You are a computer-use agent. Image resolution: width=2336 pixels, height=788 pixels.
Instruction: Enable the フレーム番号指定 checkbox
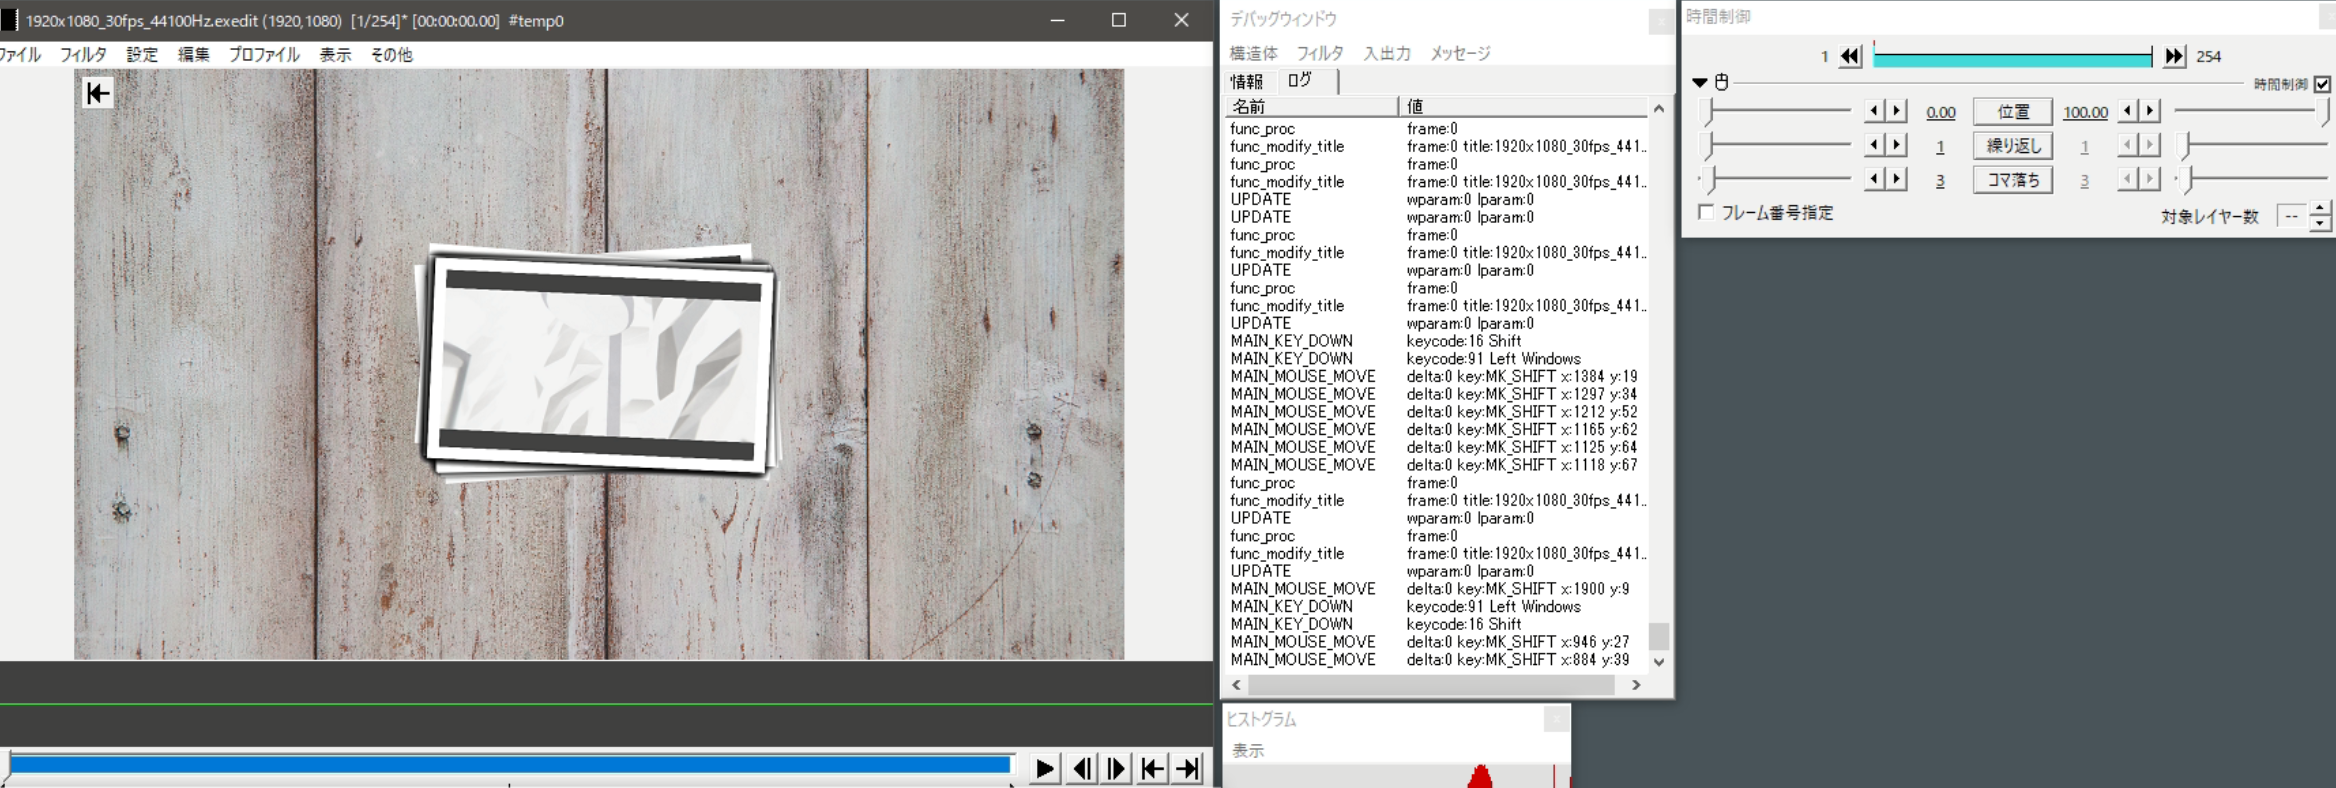pyautogui.click(x=1707, y=212)
